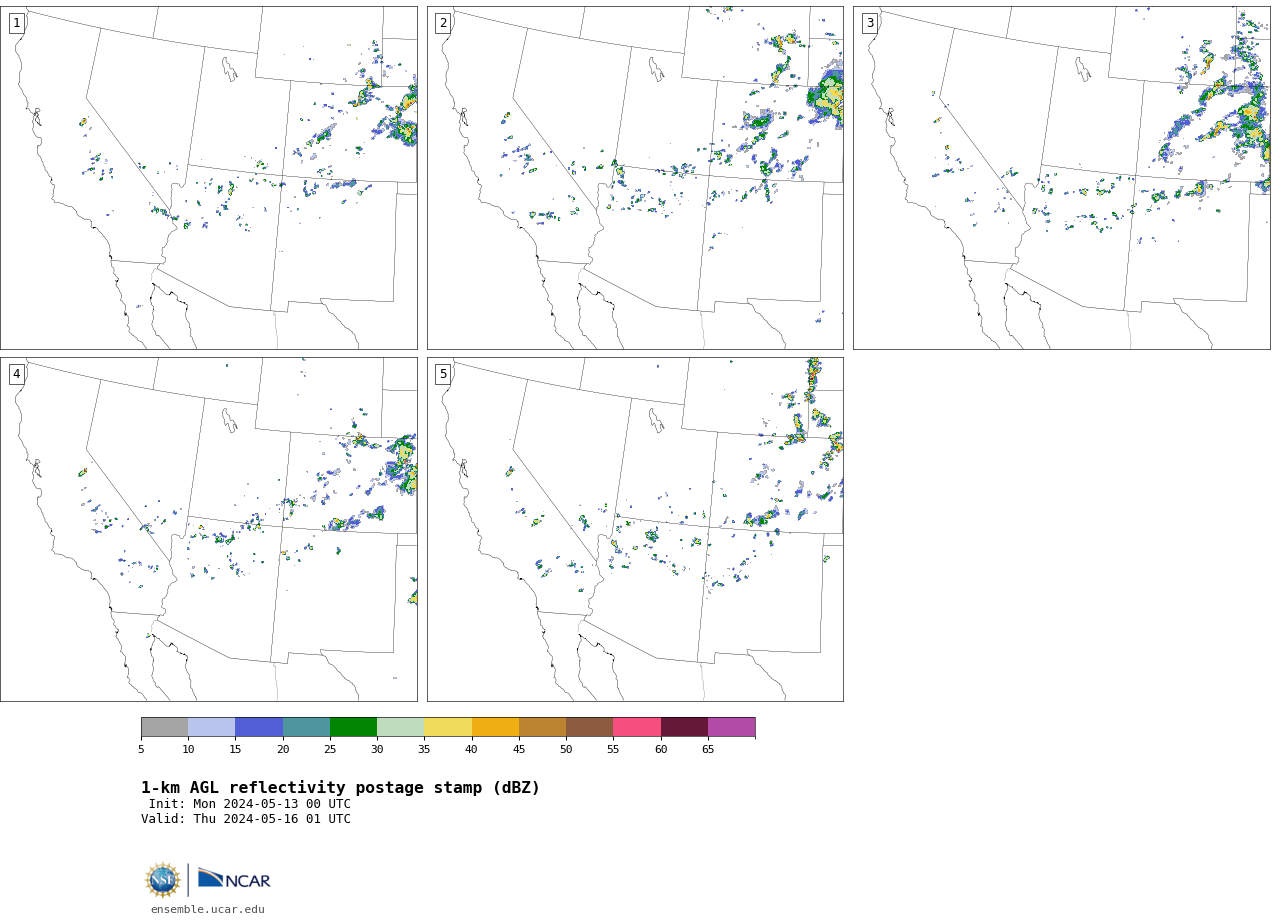Click the colorbar tick label '65'
Image resolution: width=1280 pixels, height=920 pixels.
pyautogui.click(x=708, y=750)
